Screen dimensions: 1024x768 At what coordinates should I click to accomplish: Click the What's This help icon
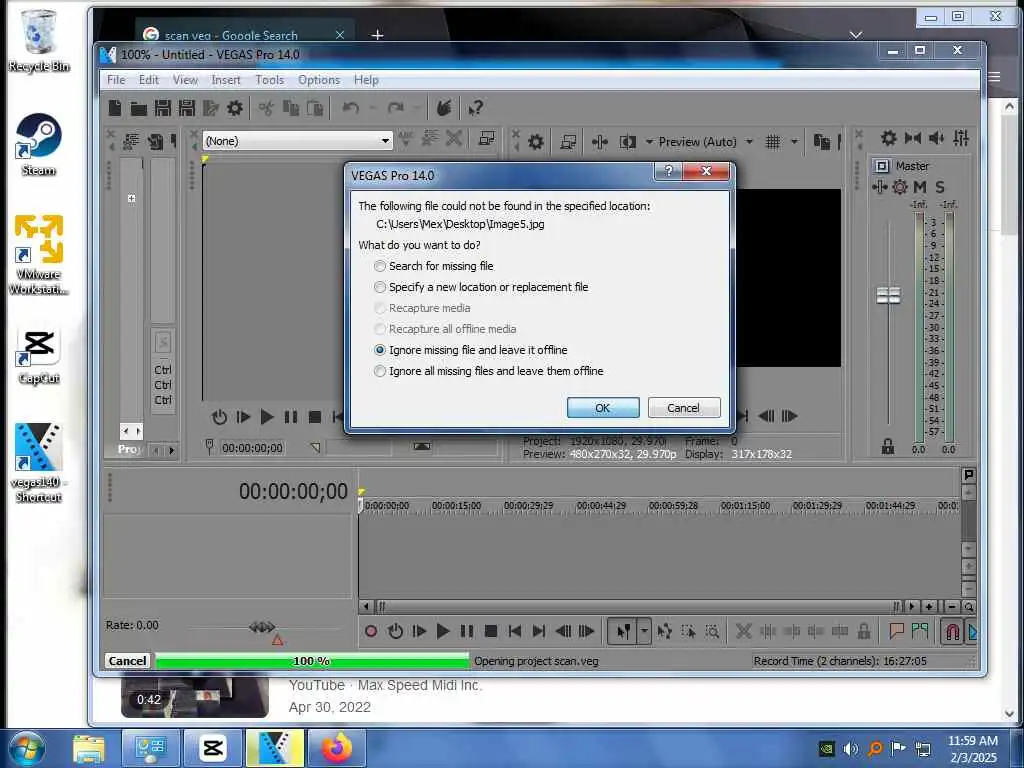click(475, 108)
